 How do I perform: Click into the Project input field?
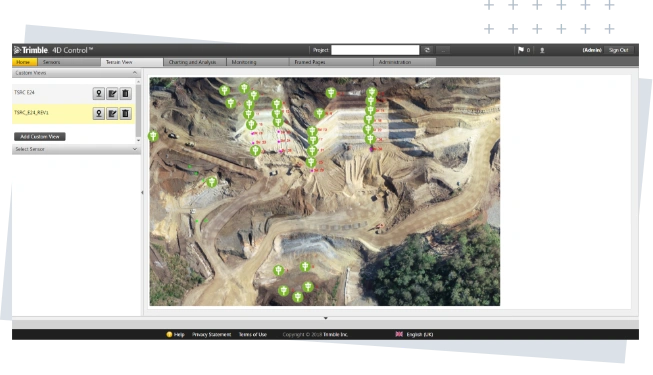tap(375, 50)
